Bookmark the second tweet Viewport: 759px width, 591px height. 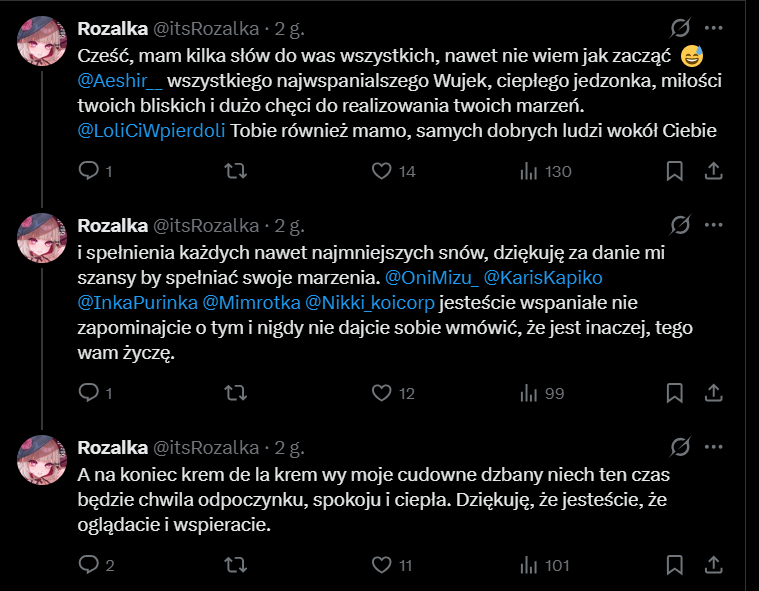pyautogui.click(x=675, y=394)
